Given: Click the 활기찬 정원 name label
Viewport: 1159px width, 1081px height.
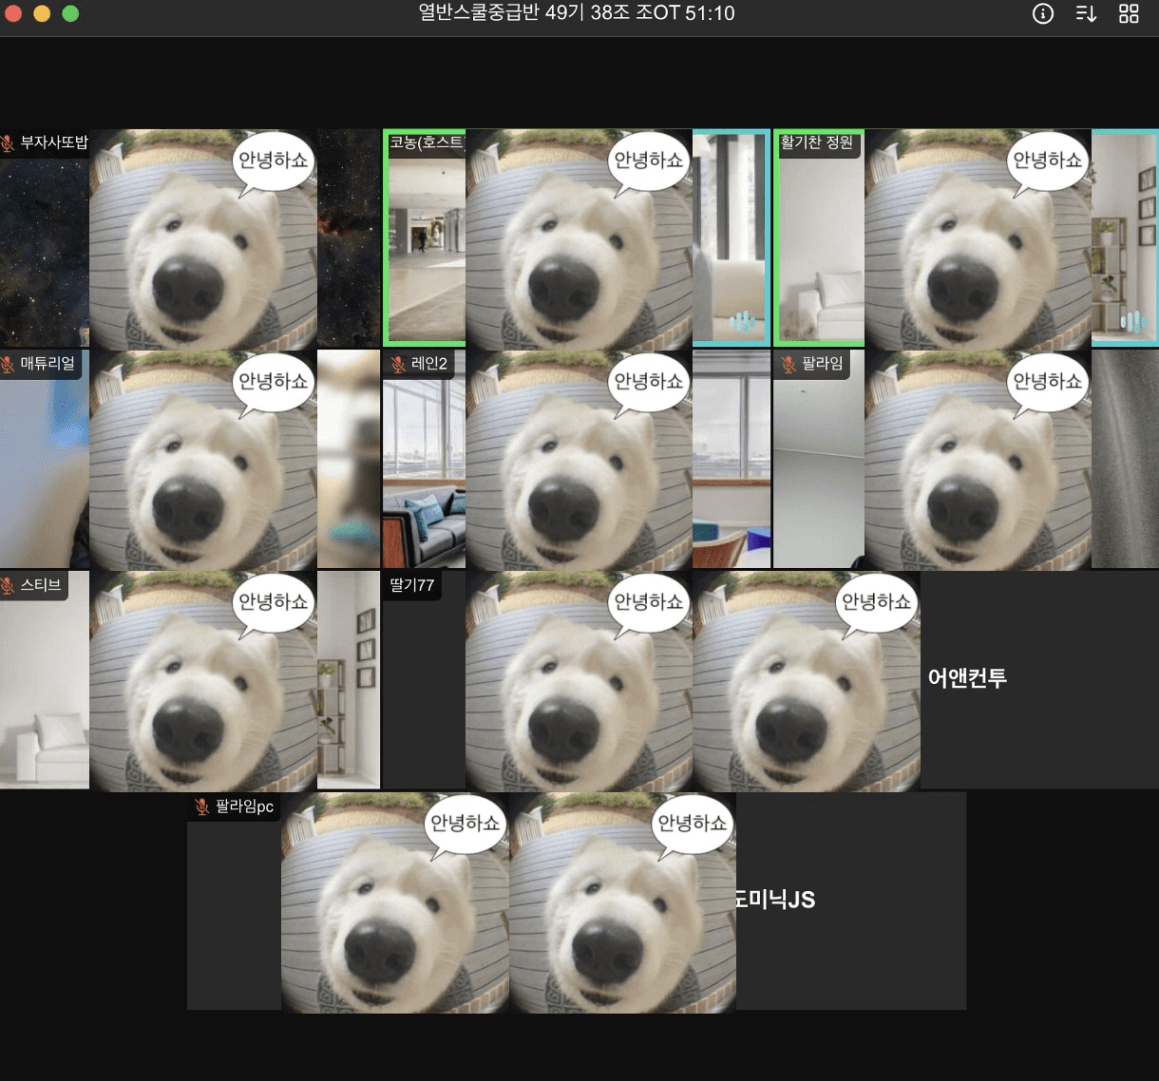Looking at the screenshot, I should point(817,142).
